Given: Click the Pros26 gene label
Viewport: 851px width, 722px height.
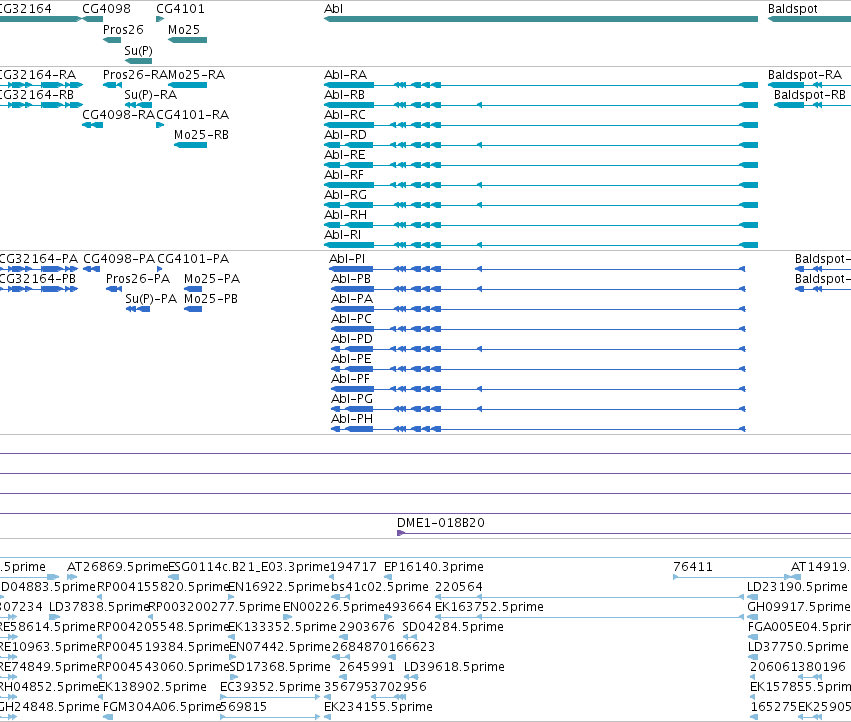Looking at the screenshot, I should pos(123,30).
